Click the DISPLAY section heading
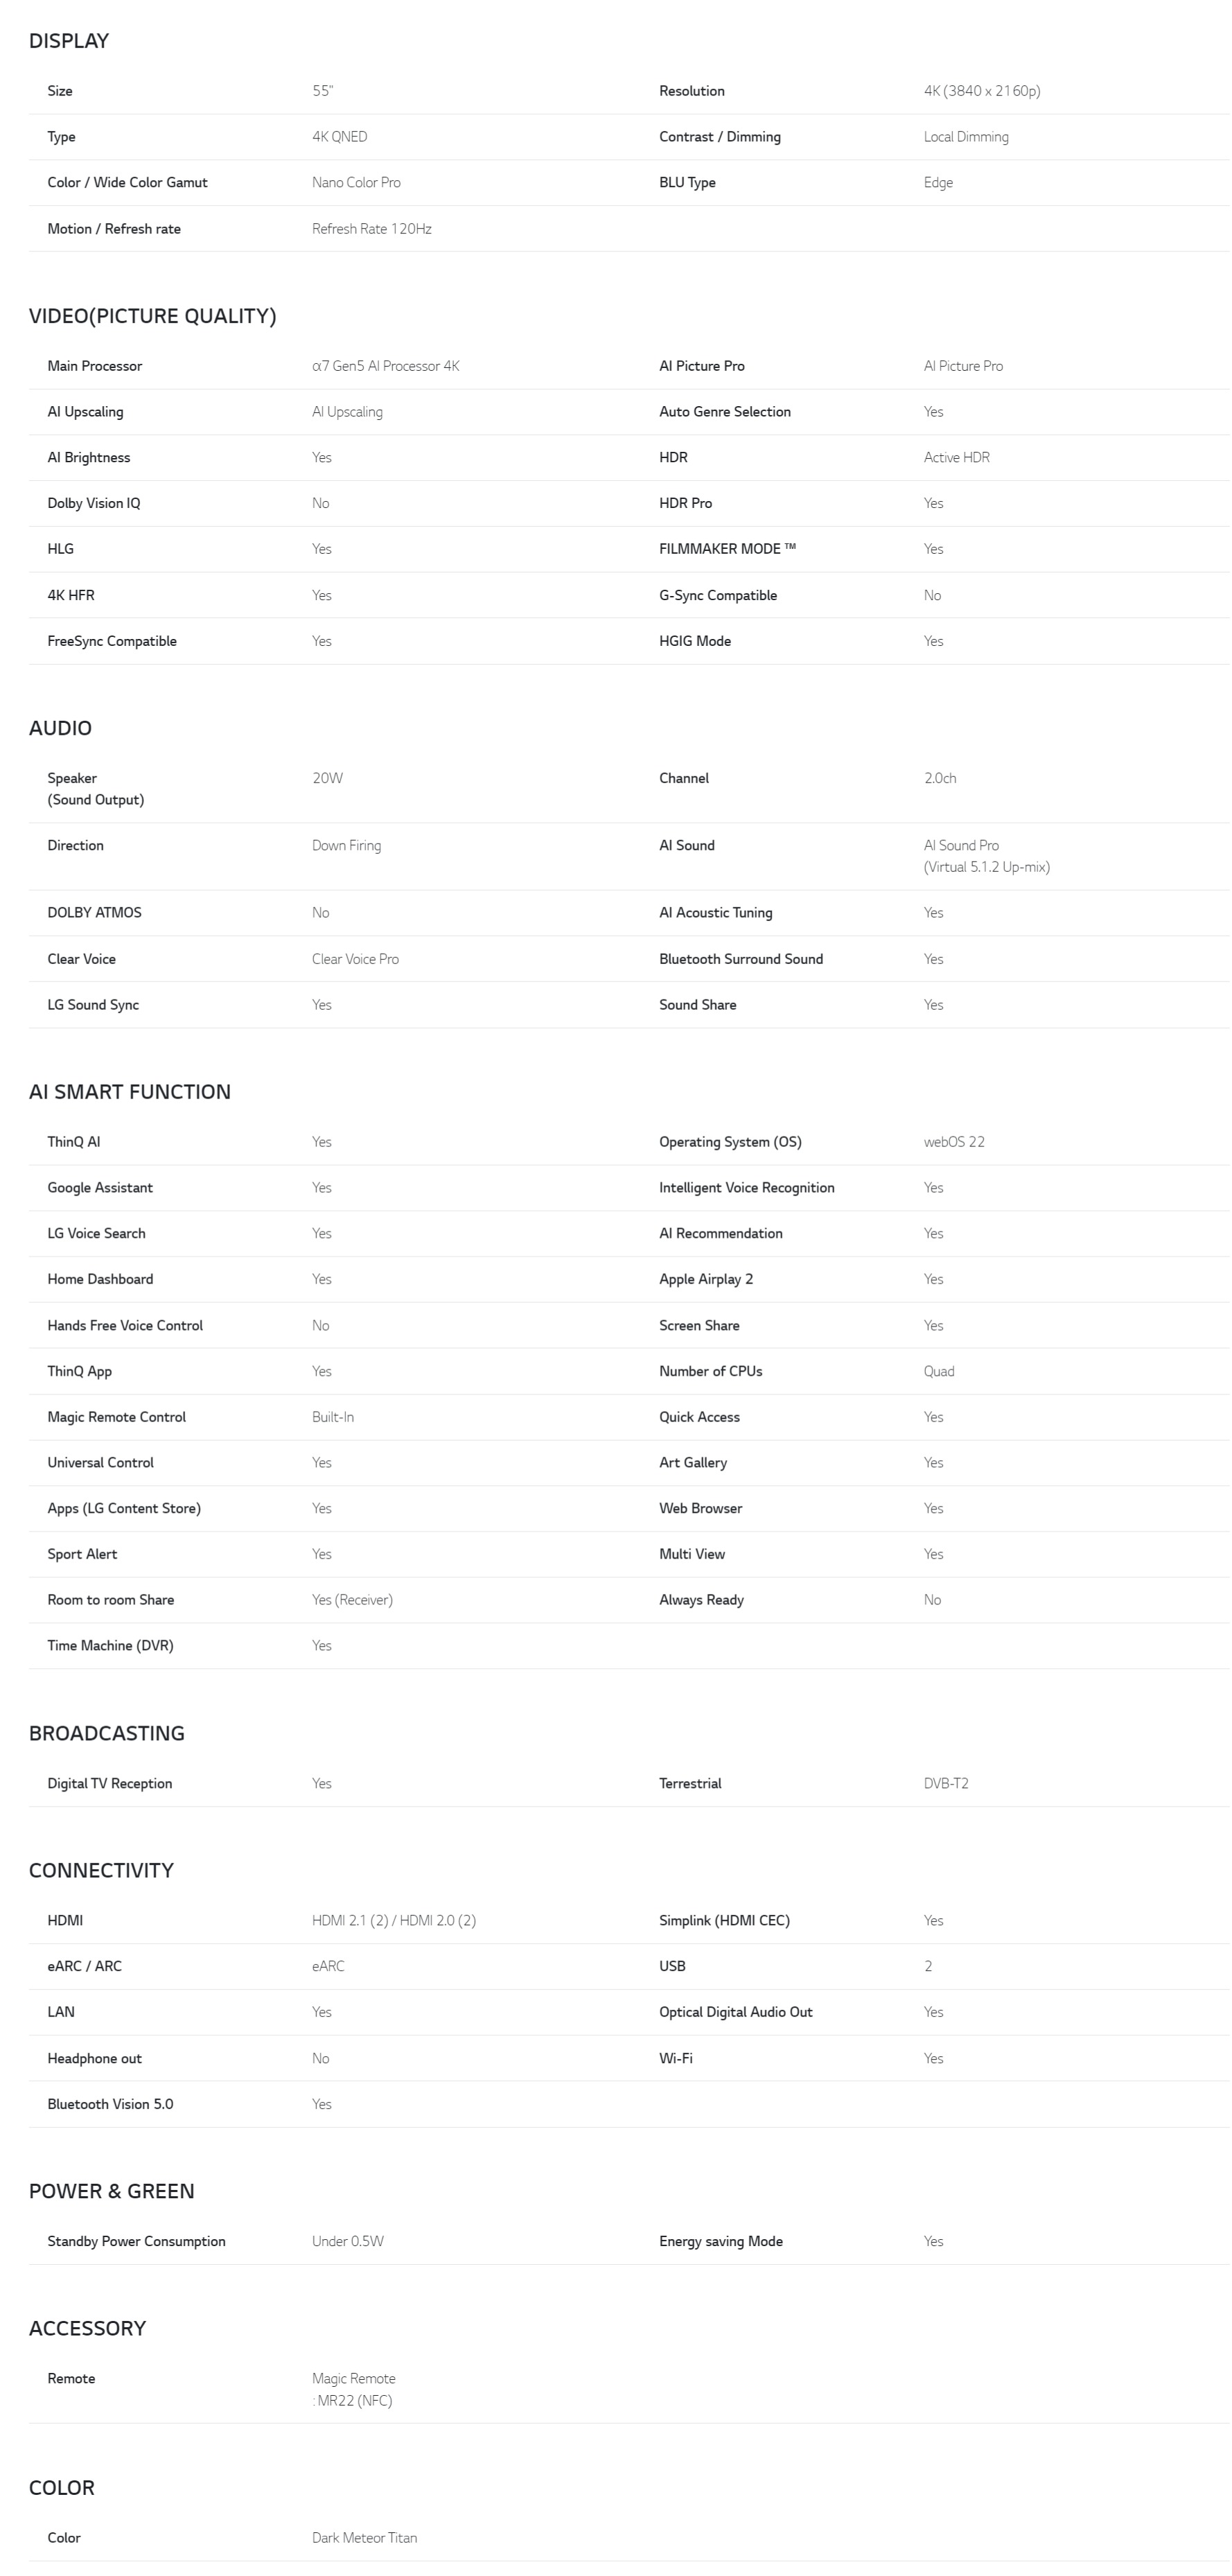The image size is (1232, 2576). [x=69, y=41]
